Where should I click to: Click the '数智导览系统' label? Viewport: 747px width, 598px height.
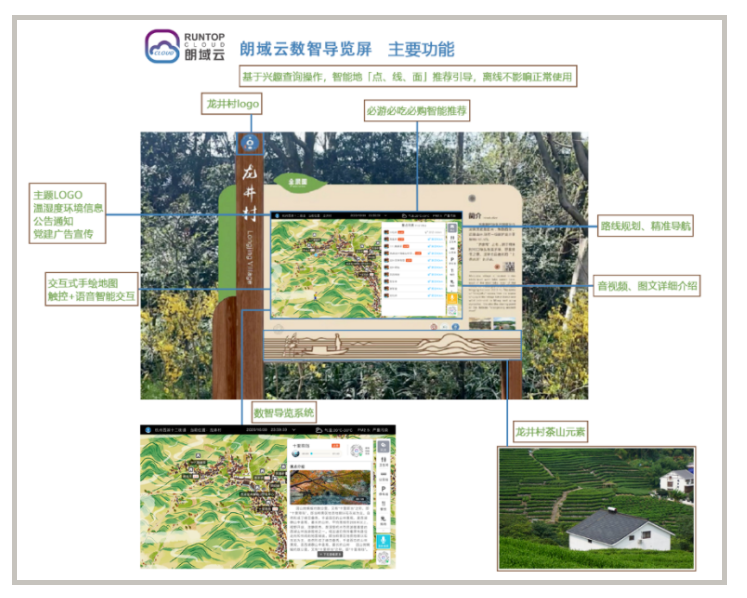coord(284,411)
